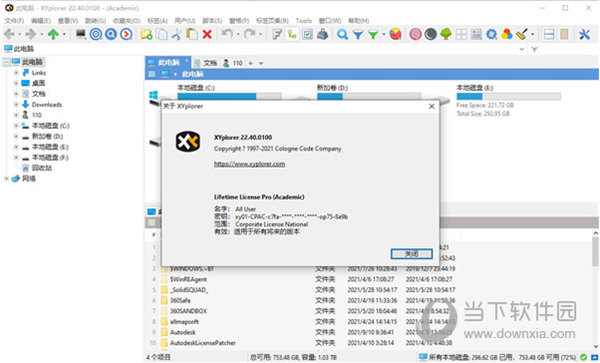The width and height of the screenshot is (600, 363).
Task: Click the Redo toolbar icon
Action: (249, 34)
